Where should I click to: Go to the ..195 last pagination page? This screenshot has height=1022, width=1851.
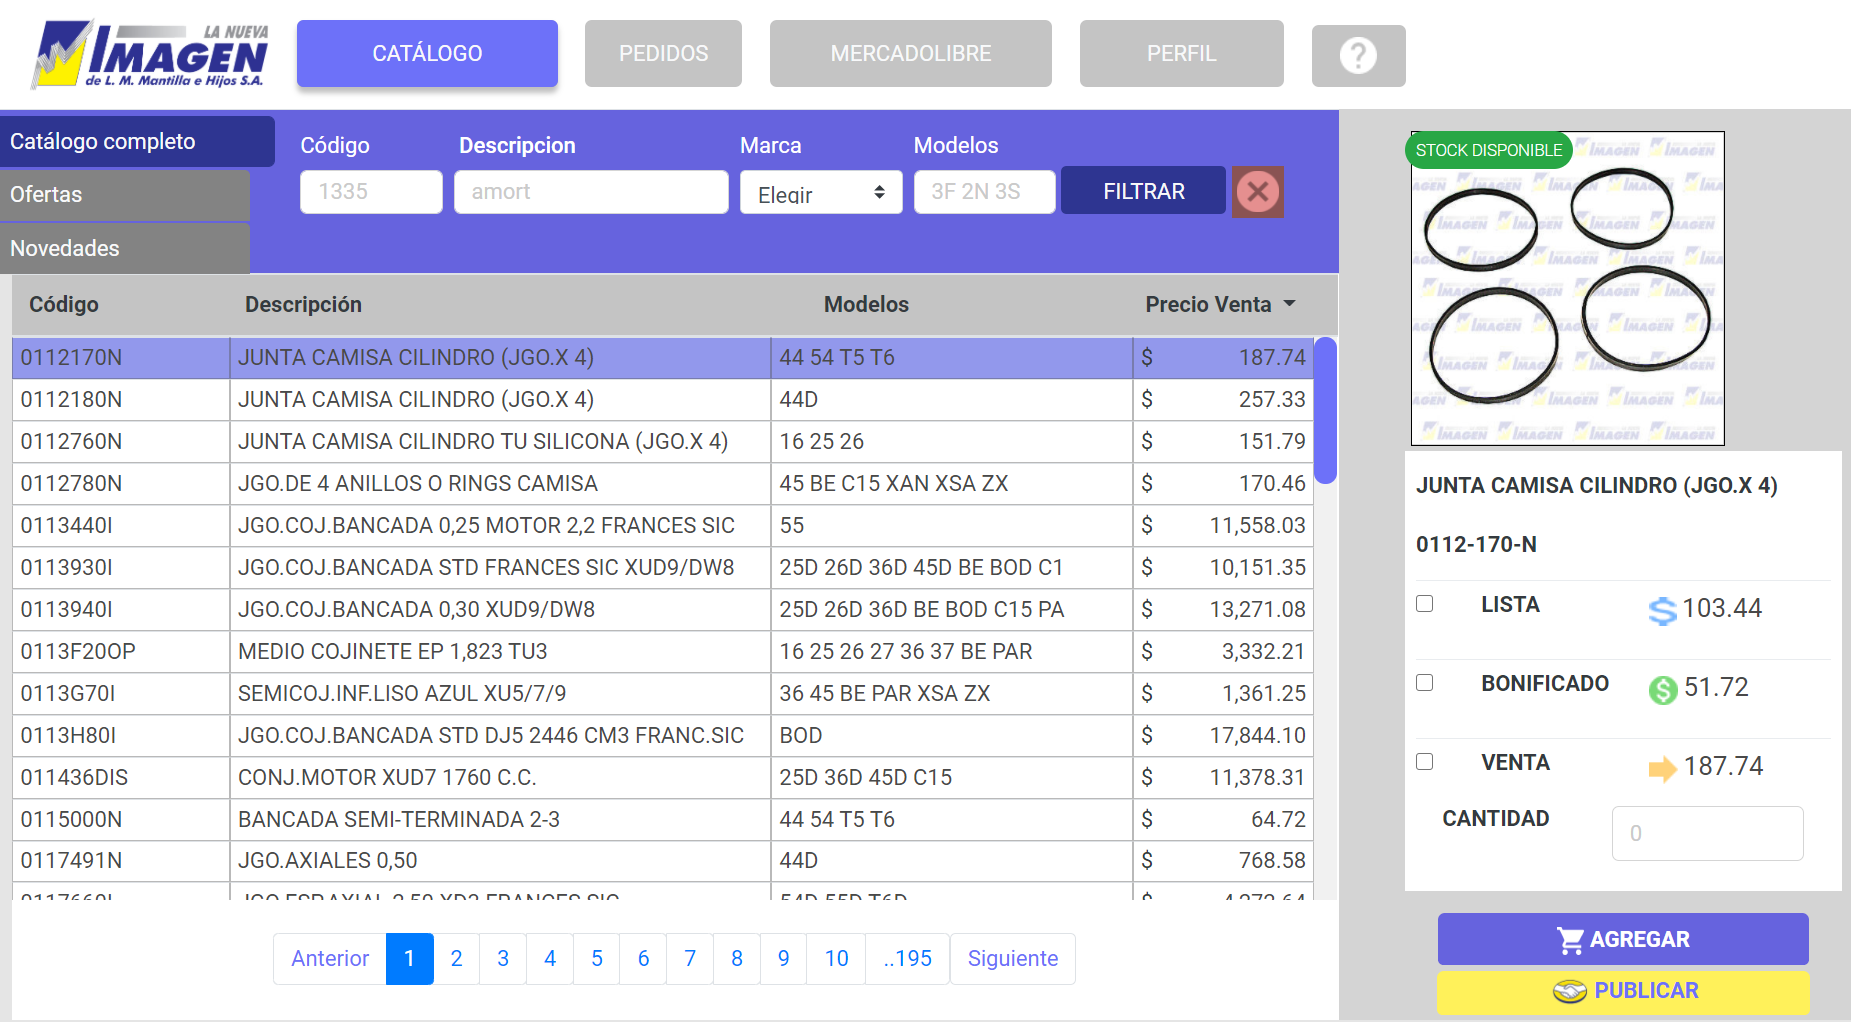(907, 959)
